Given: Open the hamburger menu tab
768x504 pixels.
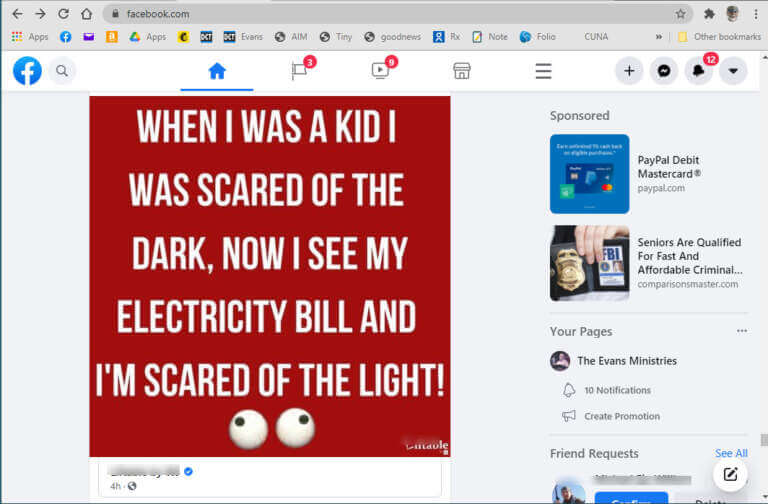Looking at the screenshot, I should click(x=543, y=72).
